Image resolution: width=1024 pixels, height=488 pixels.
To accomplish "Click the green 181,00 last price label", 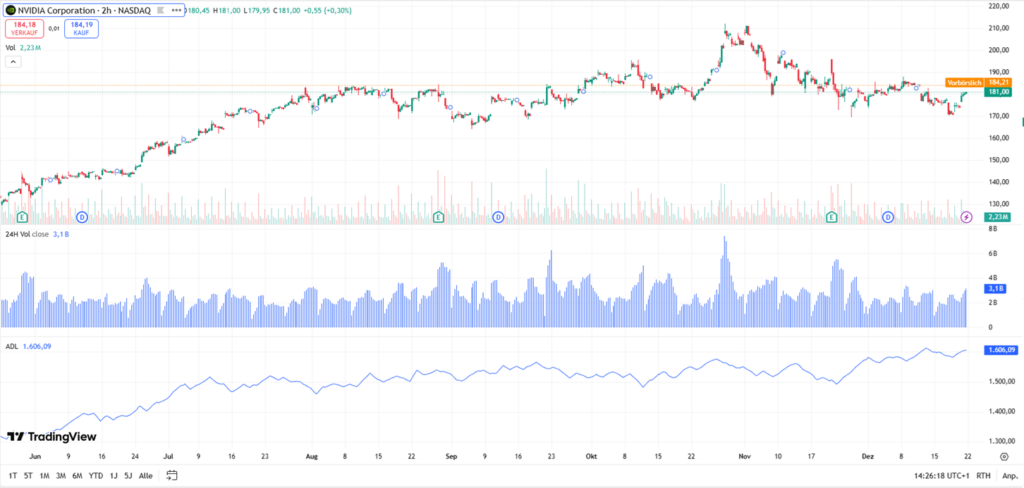I will click(998, 92).
